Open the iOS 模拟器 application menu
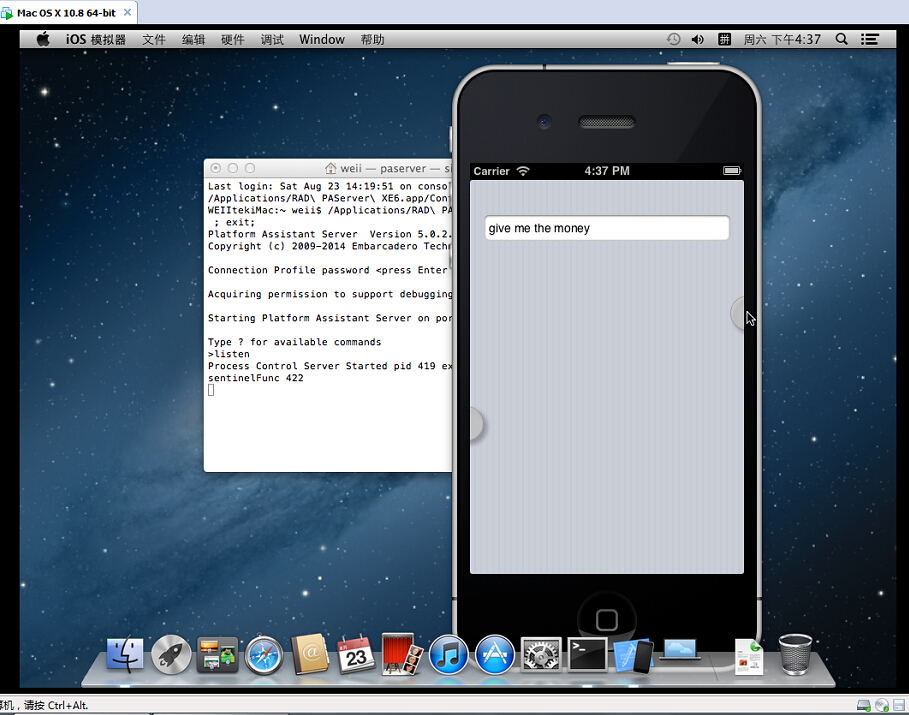The image size is (909, 715). tap(96, 39)
